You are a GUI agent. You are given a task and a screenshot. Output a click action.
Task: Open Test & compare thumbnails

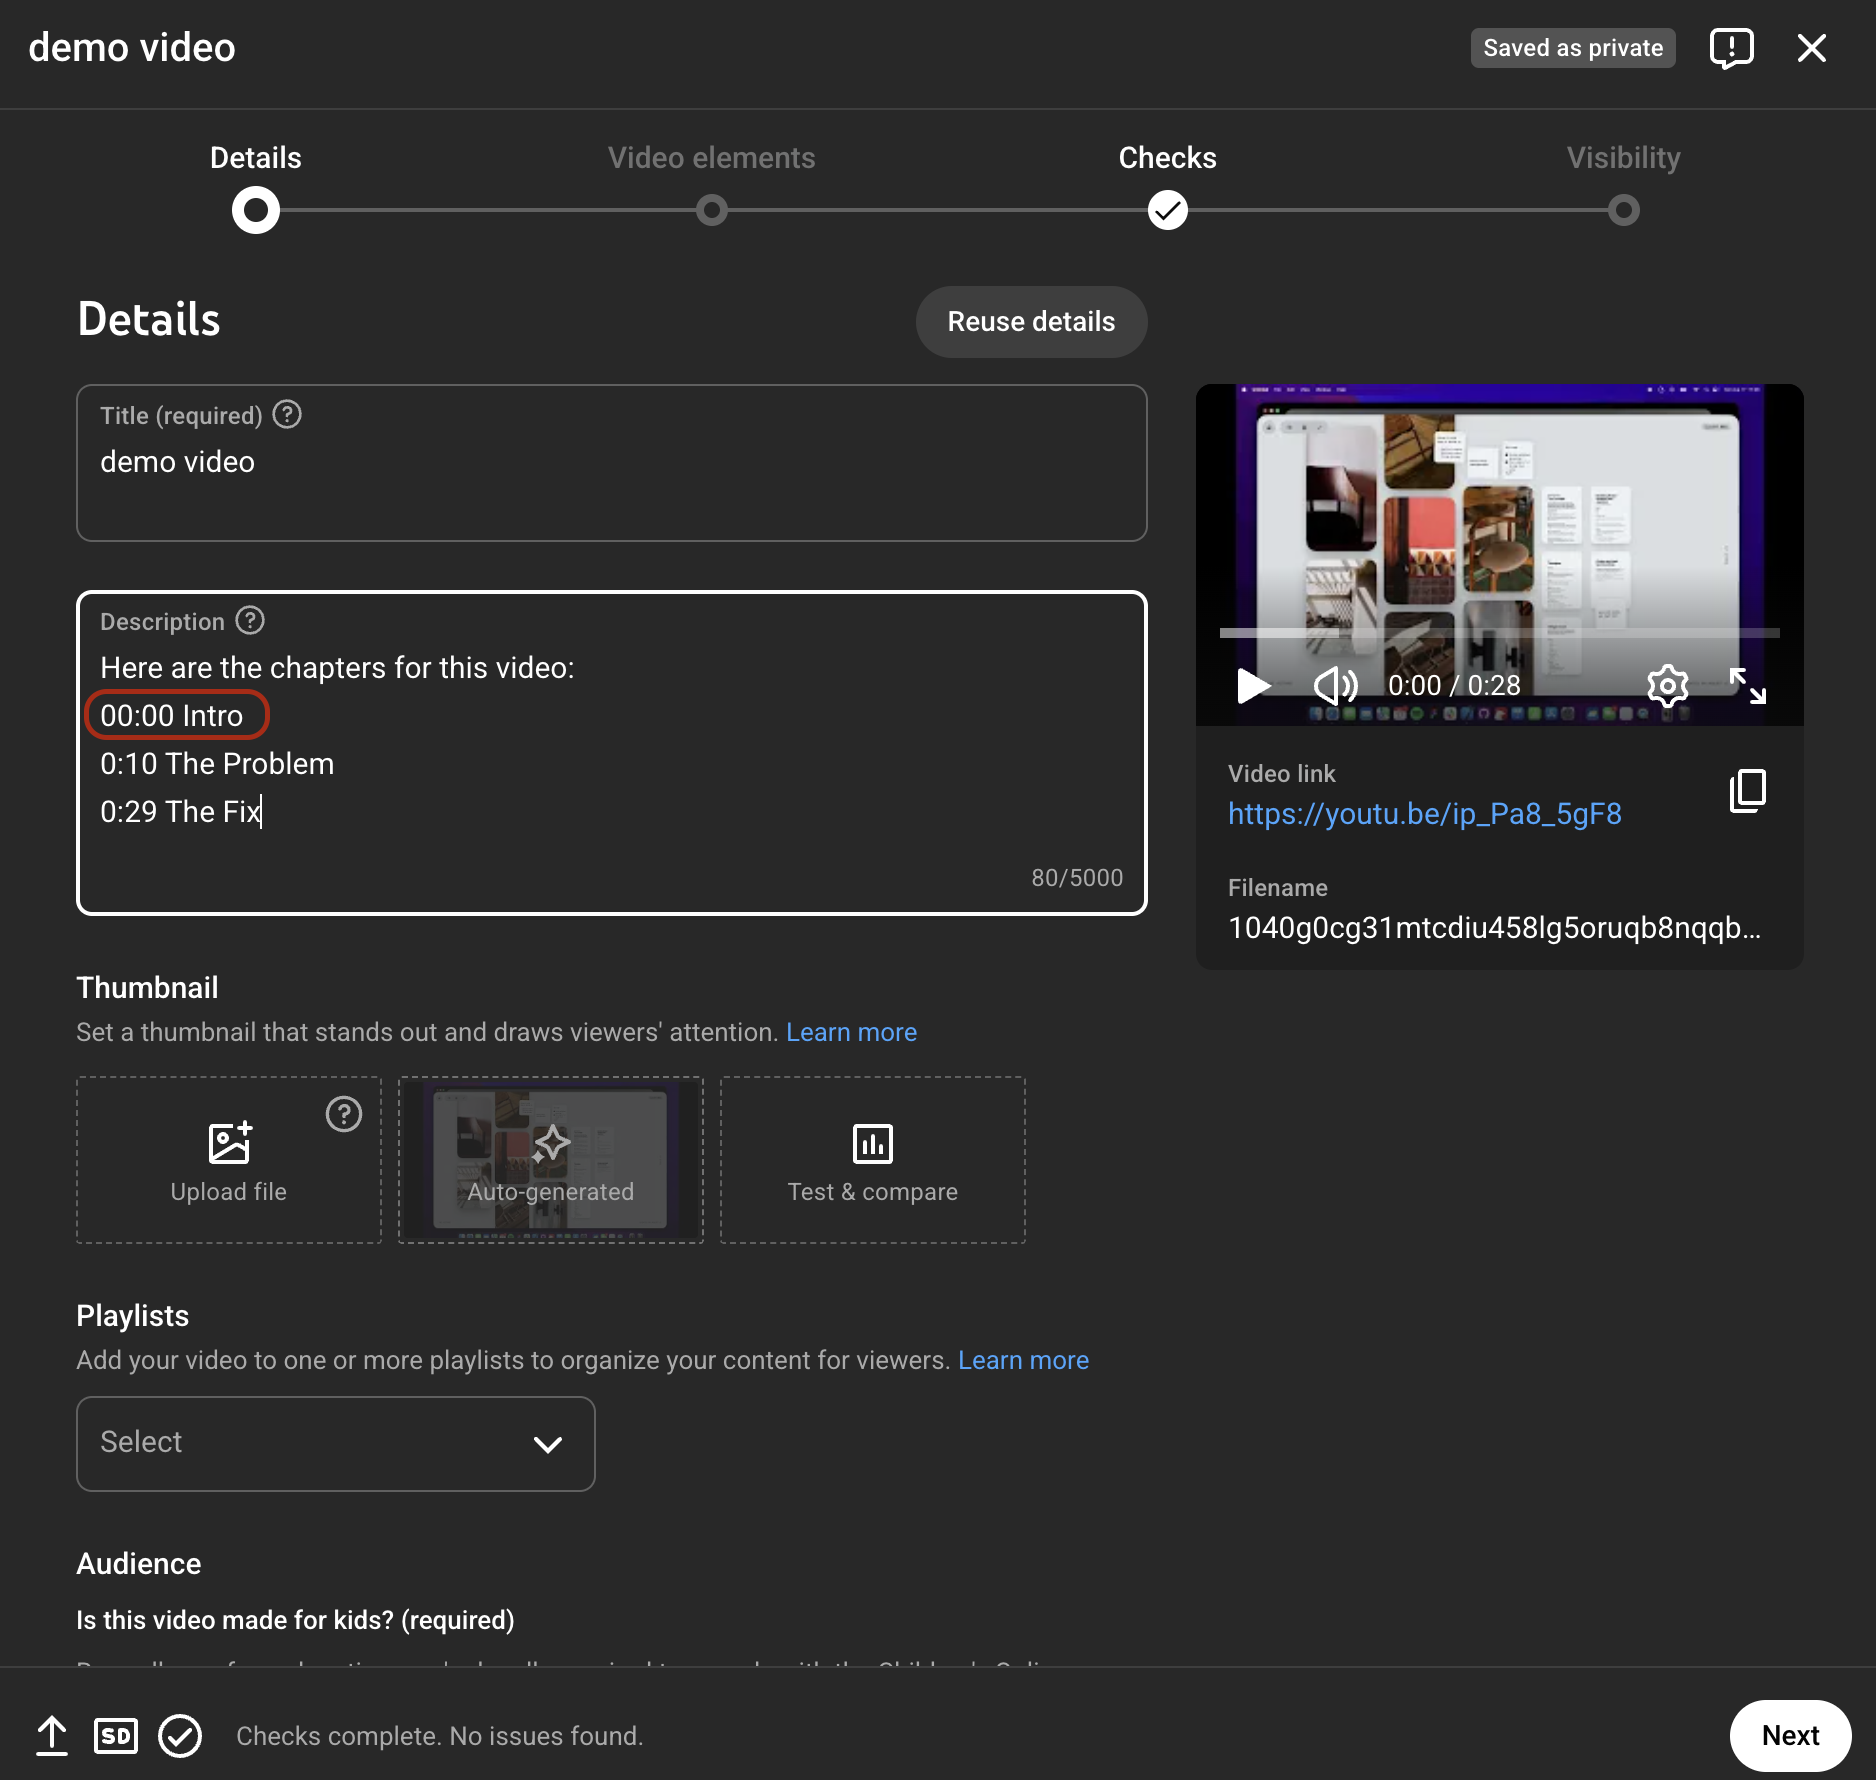tap(873, 1160)
